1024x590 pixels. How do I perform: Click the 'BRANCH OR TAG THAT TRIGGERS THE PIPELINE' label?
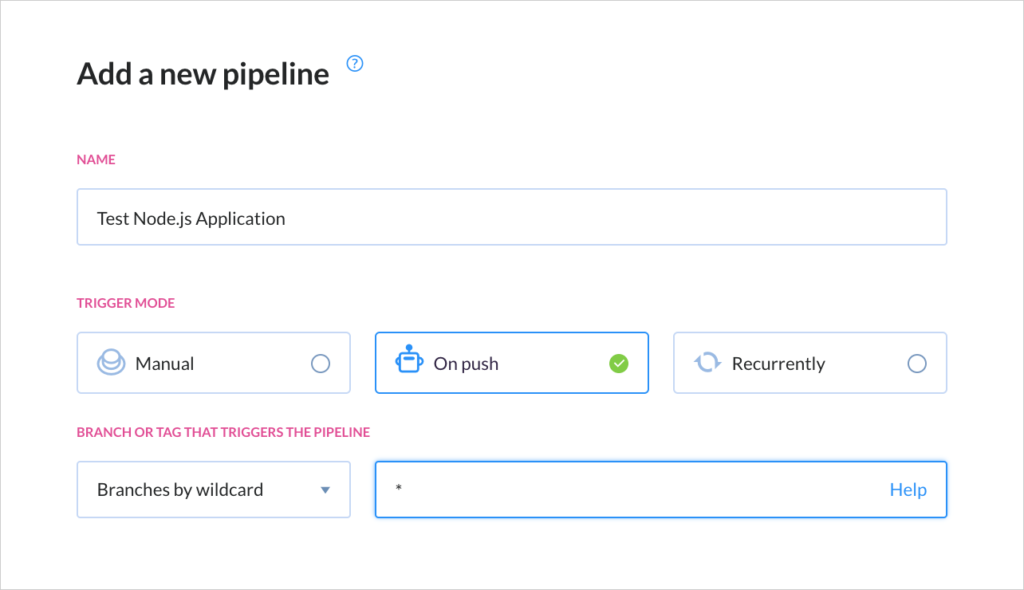(x=223, y=433)
